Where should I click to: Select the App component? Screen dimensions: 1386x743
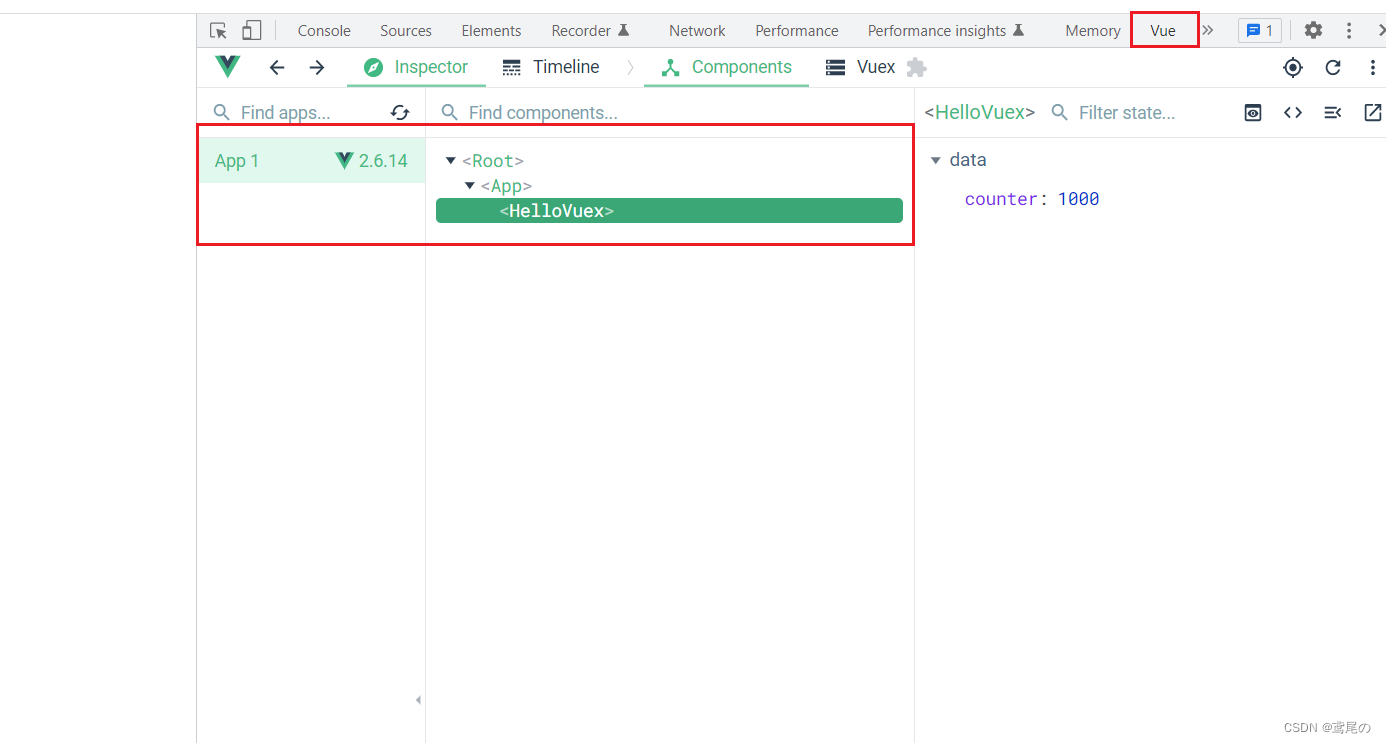506,186
